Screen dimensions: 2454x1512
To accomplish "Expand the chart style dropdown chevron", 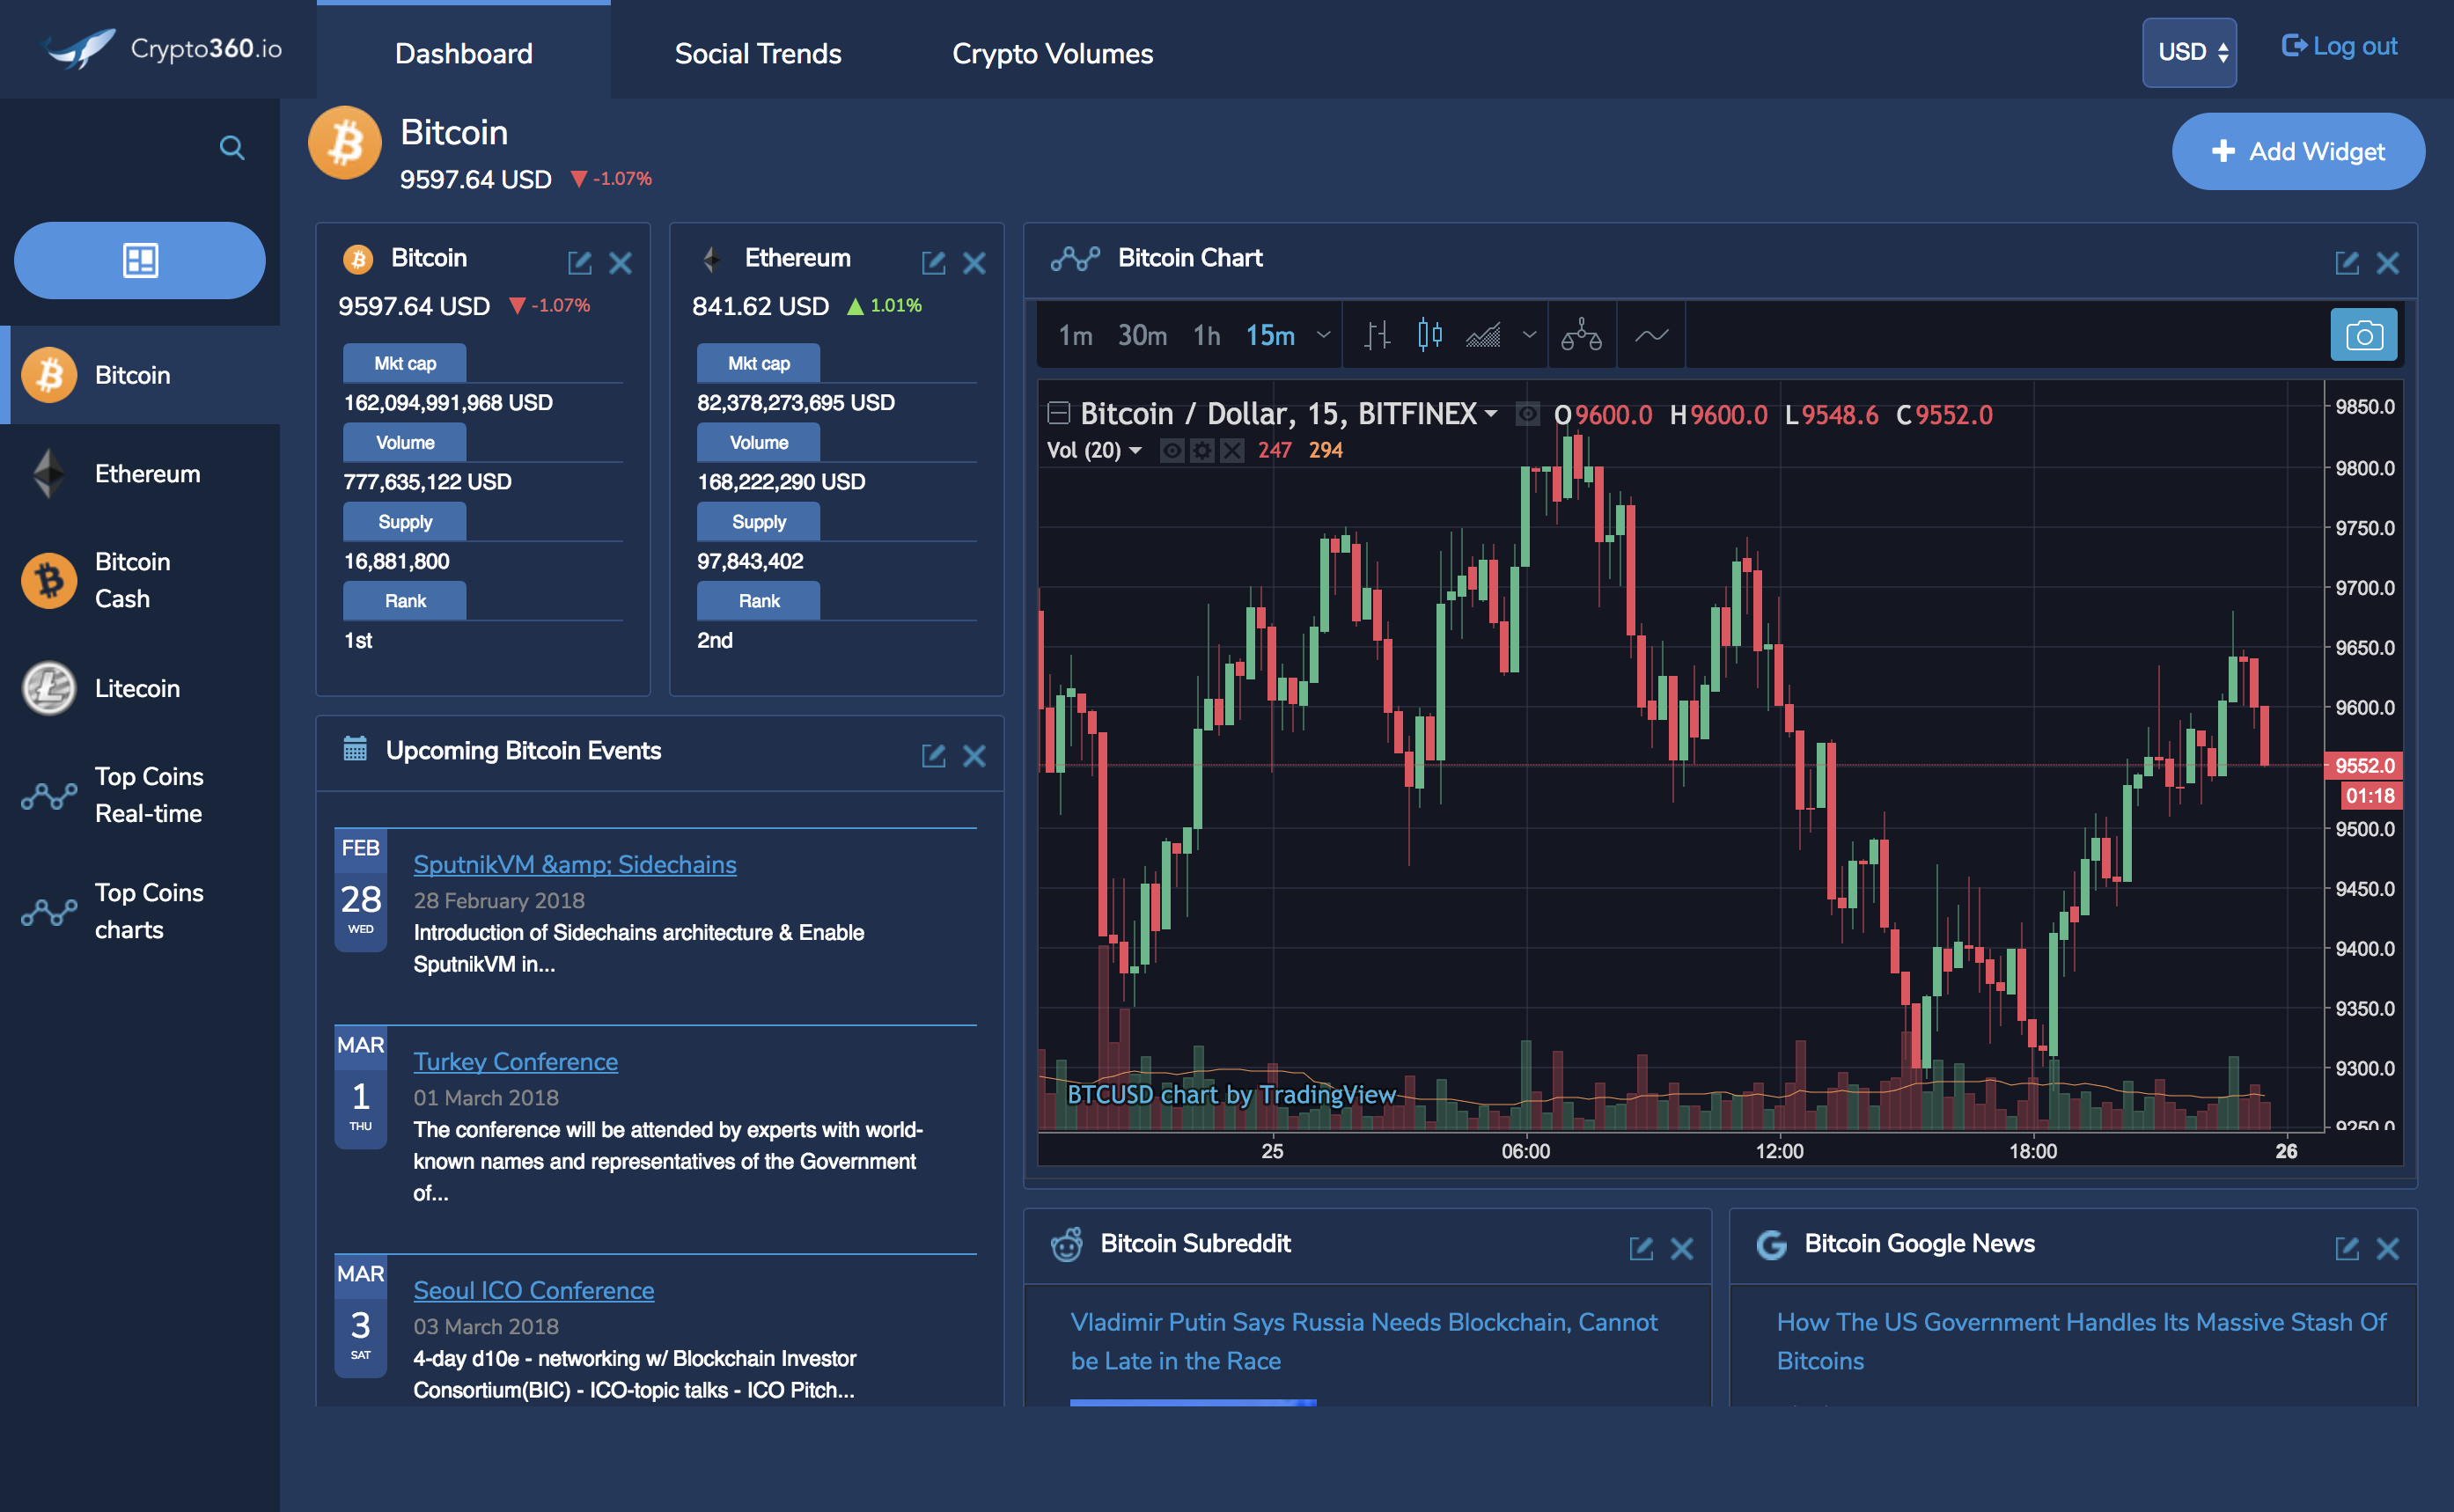I will [x=1529, y=335].
